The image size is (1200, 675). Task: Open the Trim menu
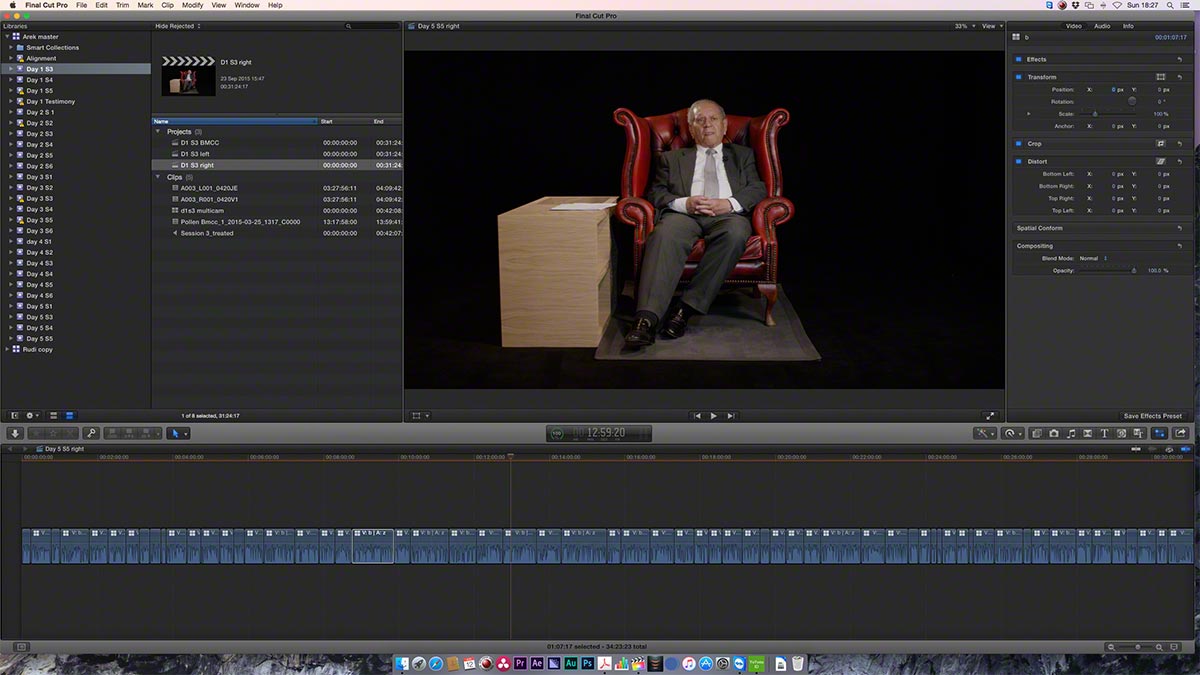[x=122, y=5]
